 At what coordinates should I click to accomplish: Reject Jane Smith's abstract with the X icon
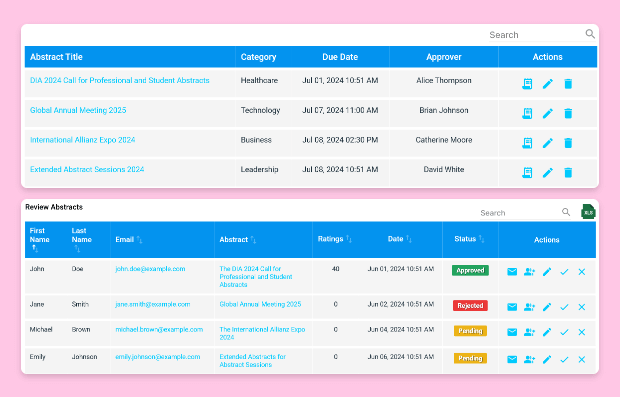582,307
